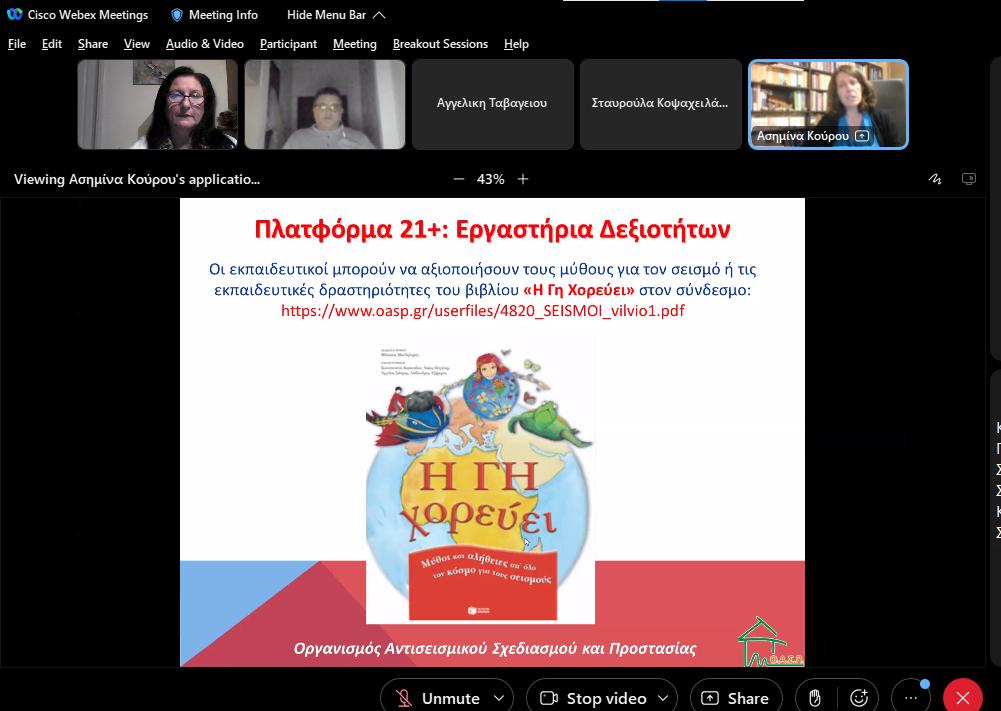Select Ασημίνα Κούρου's video thumbnail
The height and width of the screenshot is (711, 1001).
[x=828, y=103]
